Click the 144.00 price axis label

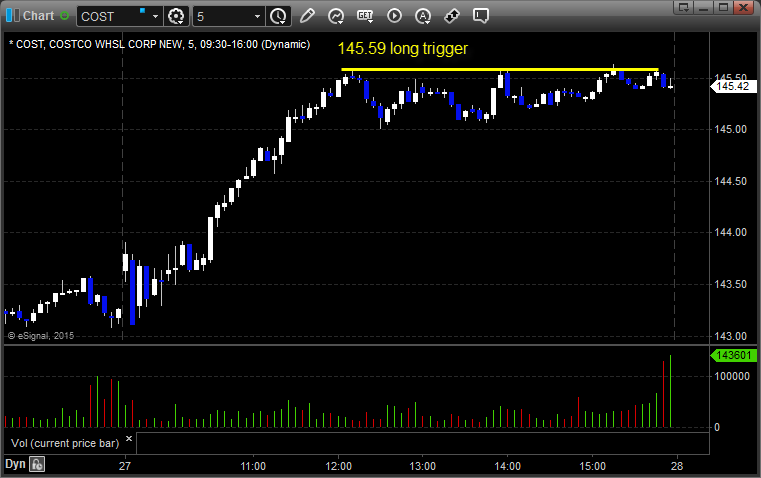(x=731, y=232)
